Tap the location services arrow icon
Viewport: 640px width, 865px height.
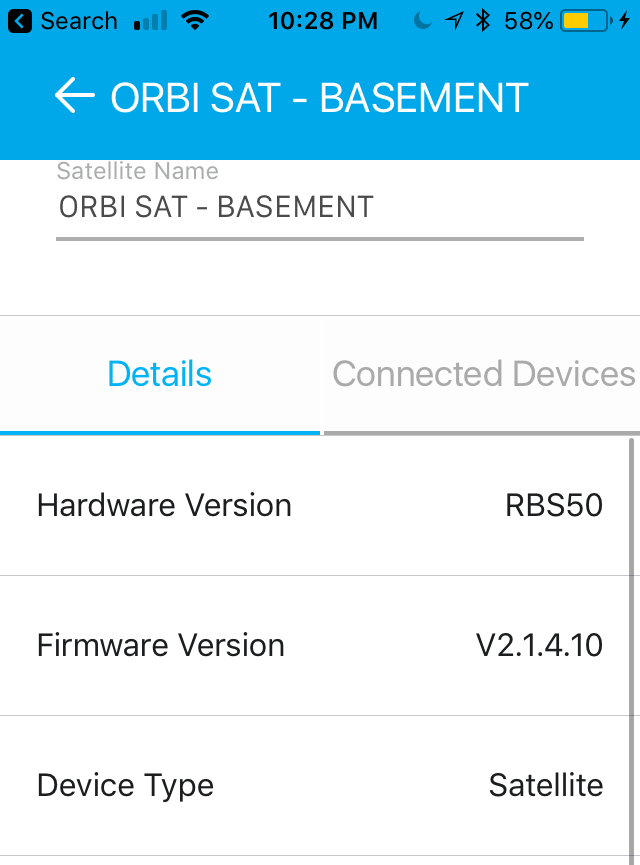point(454,21)
